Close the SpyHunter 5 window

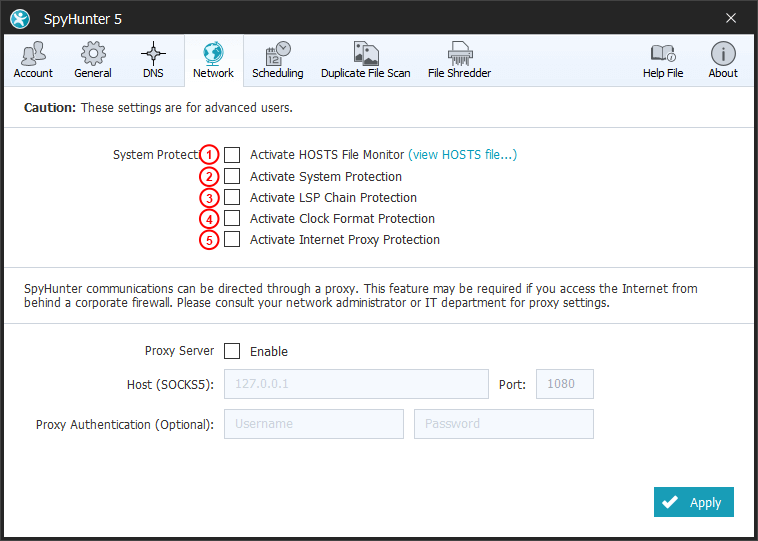(x=731, y=19)
